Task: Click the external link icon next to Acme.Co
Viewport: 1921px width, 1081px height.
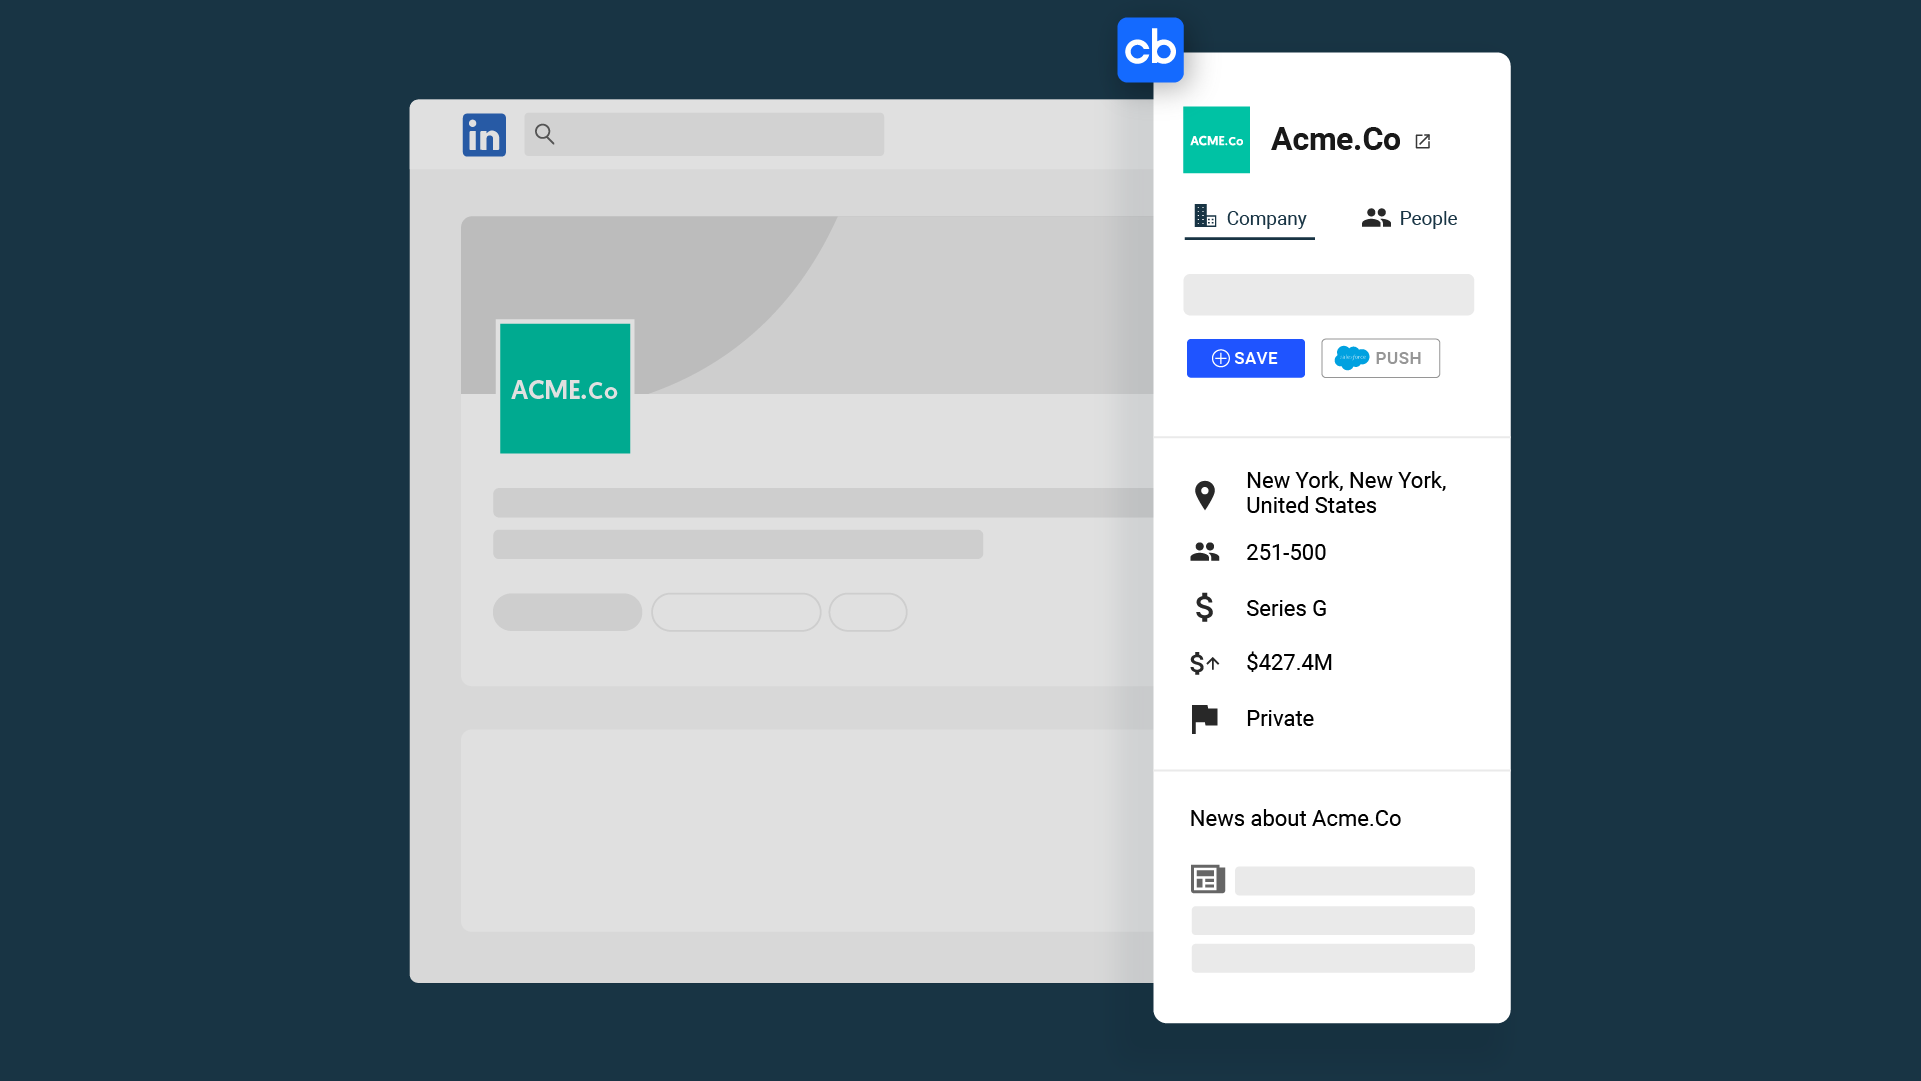Action: point(1424,140)
